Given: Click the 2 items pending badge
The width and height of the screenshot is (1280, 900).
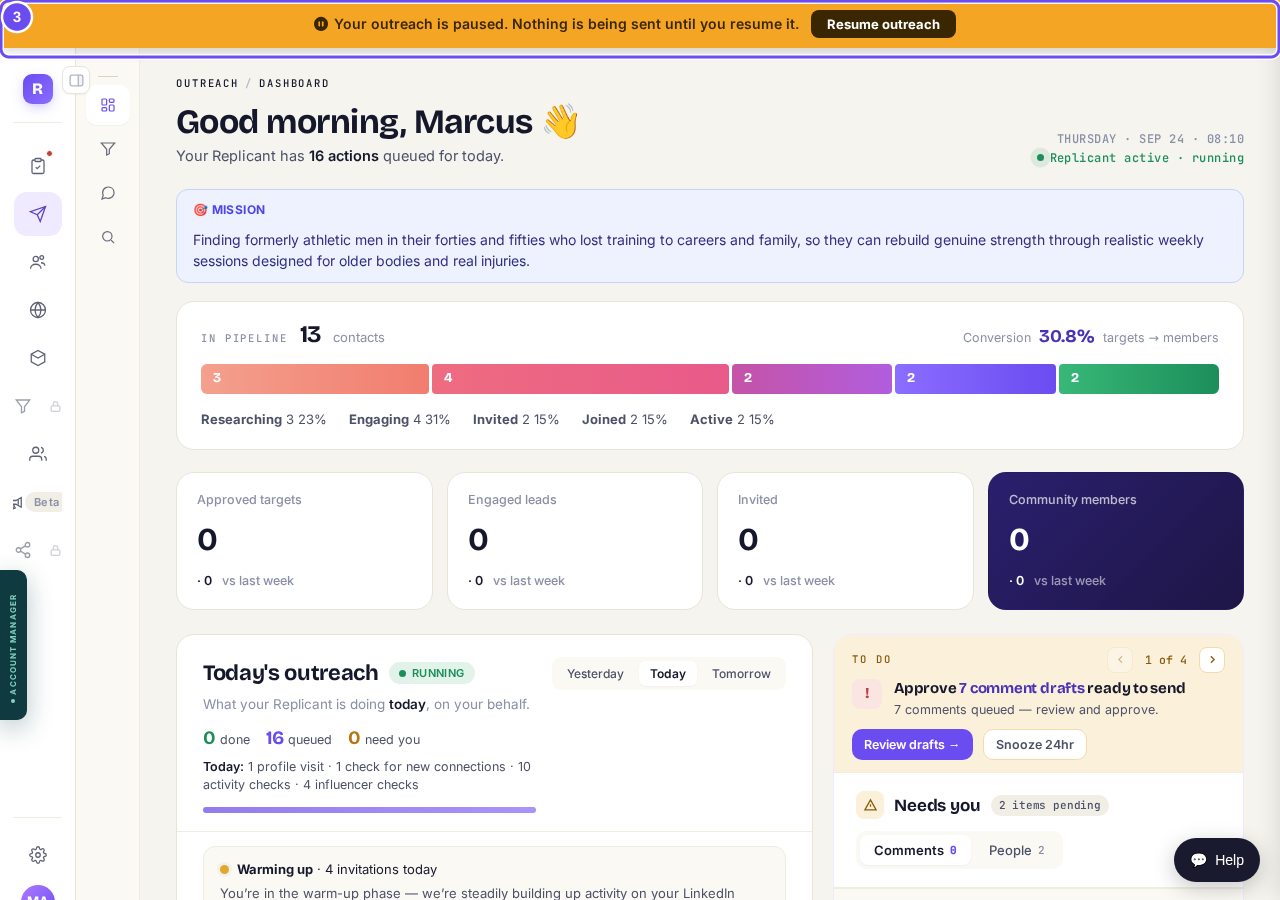Looking at the screenshot, I should pyautogui.click(x=1050, y=805).
